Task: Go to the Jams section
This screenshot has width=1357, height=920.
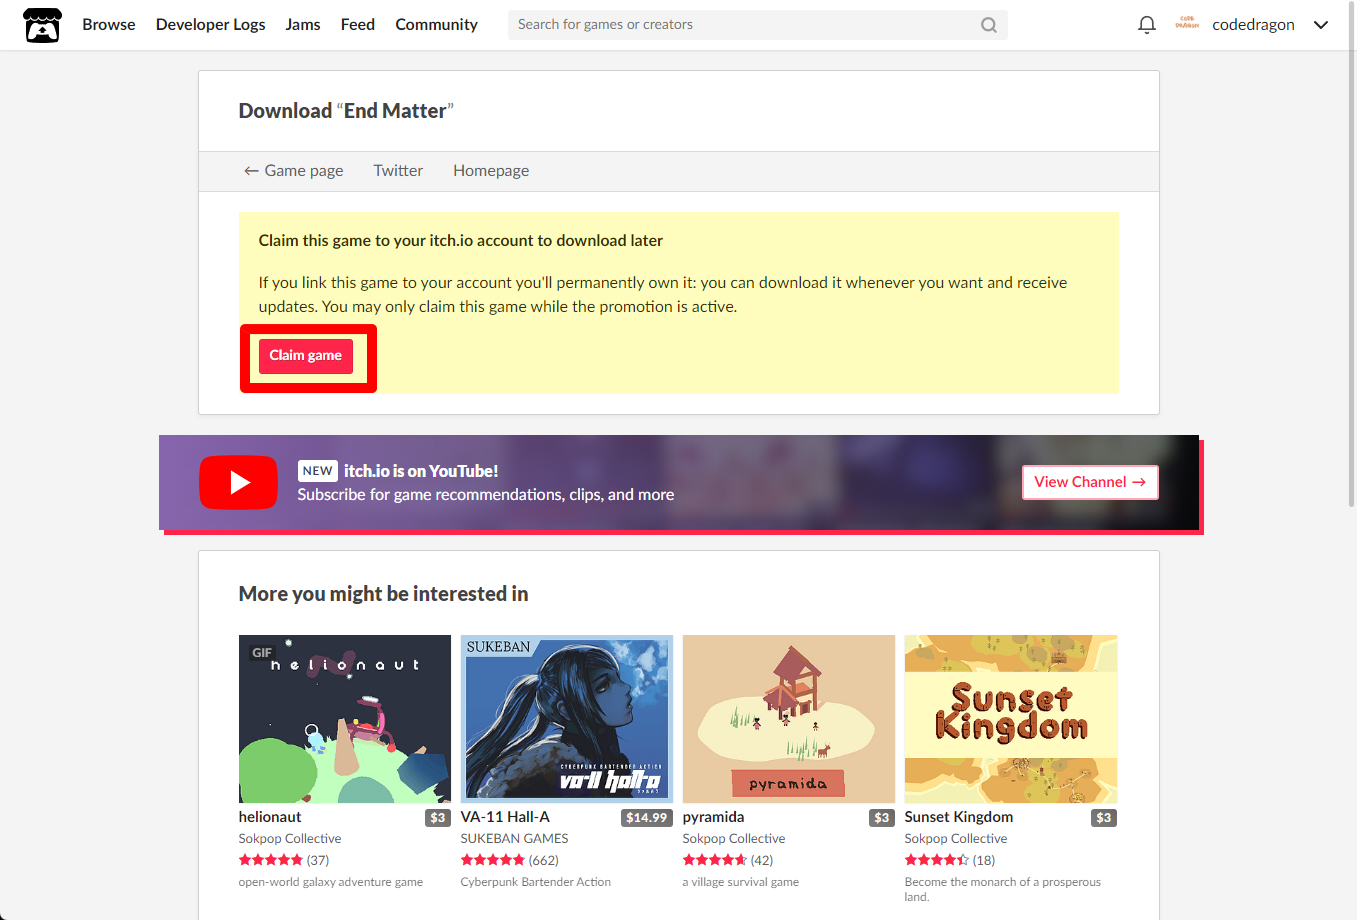Action: coord(303,25)
